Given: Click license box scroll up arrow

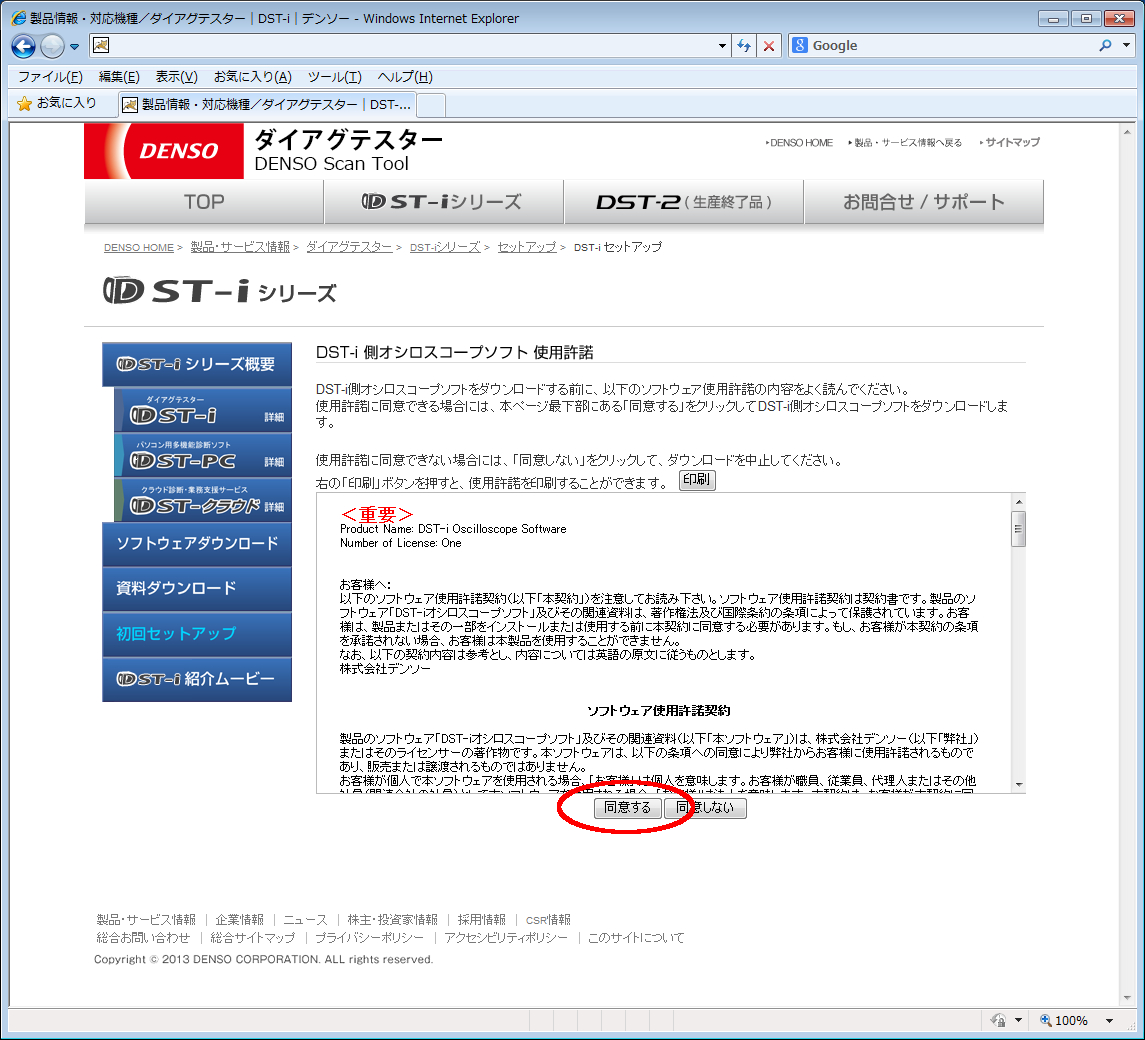Looking at the screenshot, I should 1019,502.
